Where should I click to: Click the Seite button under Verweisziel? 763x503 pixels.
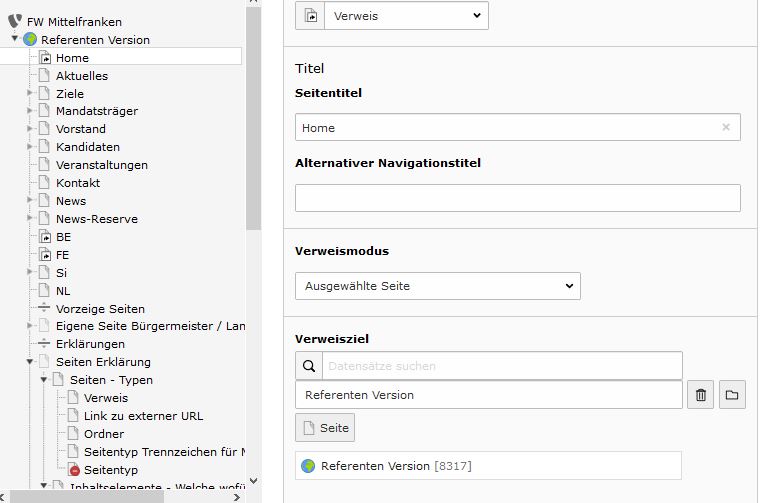(325, 428)
